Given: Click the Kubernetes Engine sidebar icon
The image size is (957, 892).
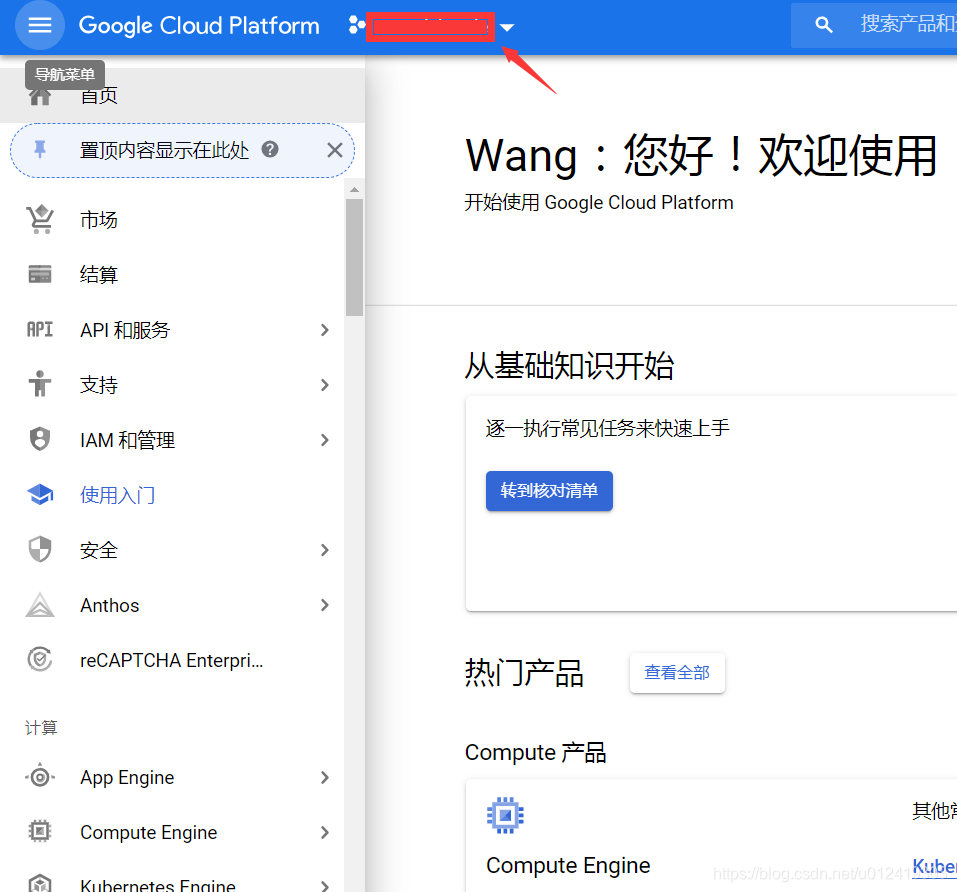Looking at the screenshot, I should coord(40,883).
